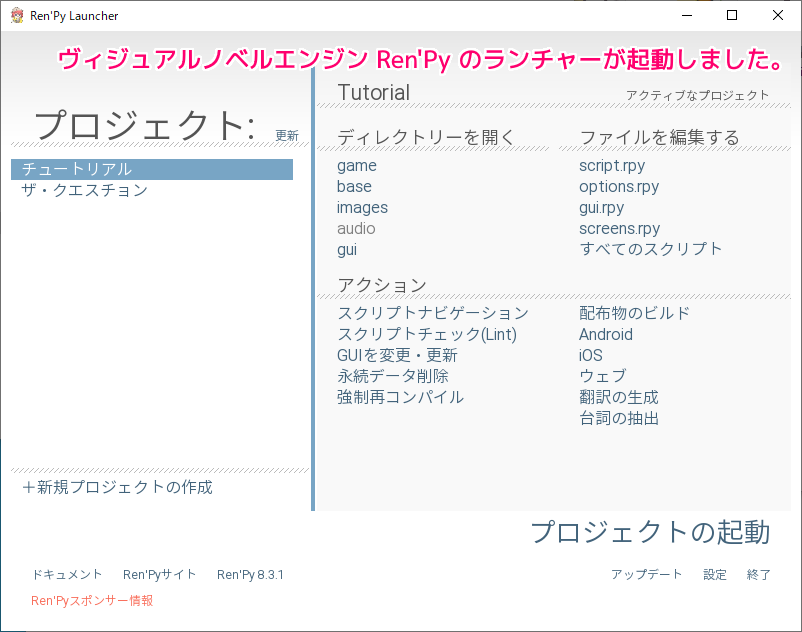
Task: Click 強制再コンパイル
Action: [x=400, y=397]
